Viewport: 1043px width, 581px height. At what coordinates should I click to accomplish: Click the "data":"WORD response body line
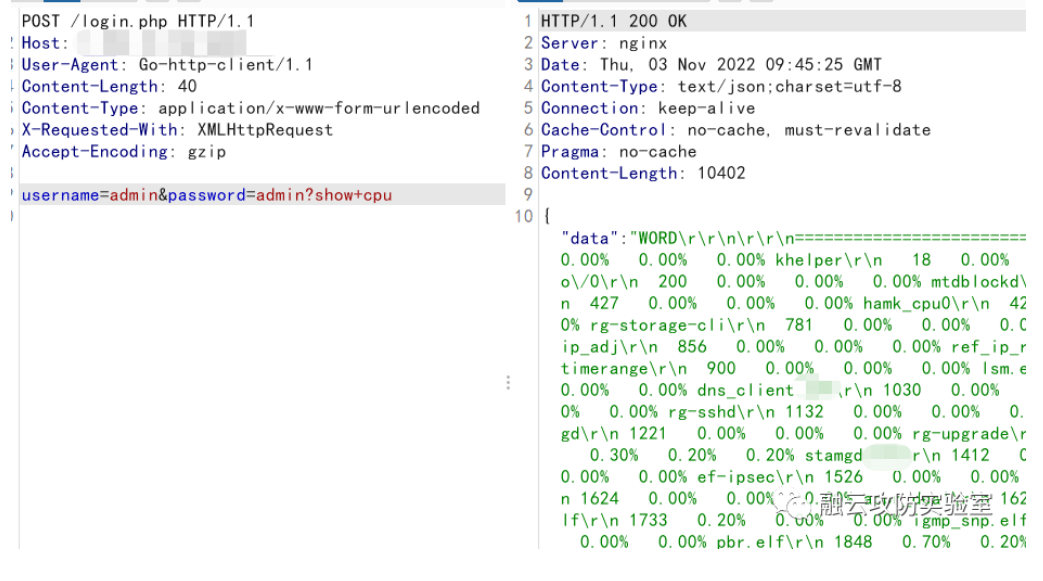click(x=793, y=238)
